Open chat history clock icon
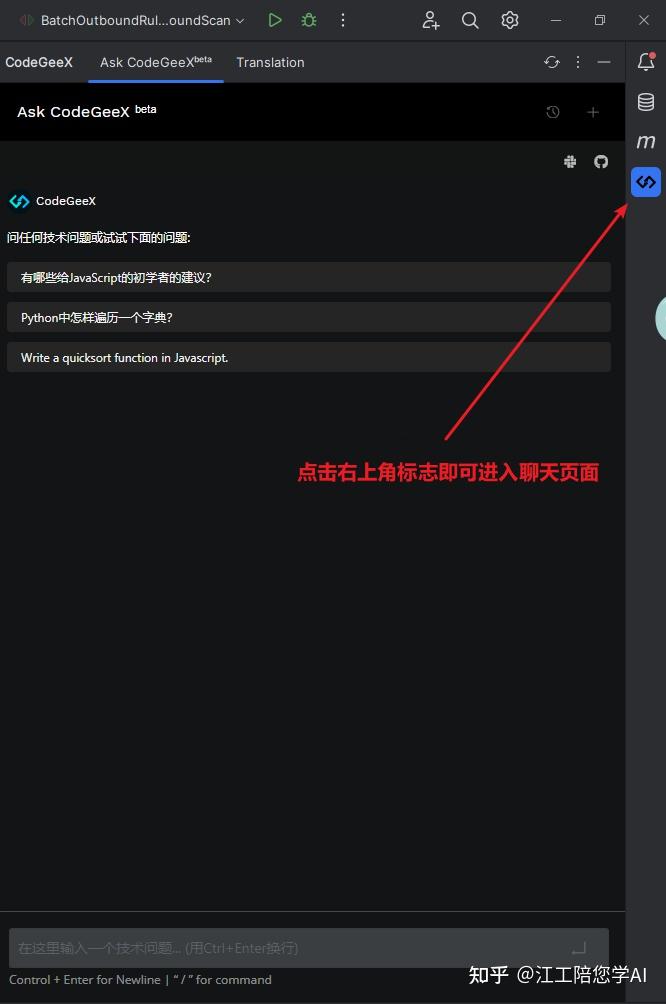666x1004 pixels. 553,112
